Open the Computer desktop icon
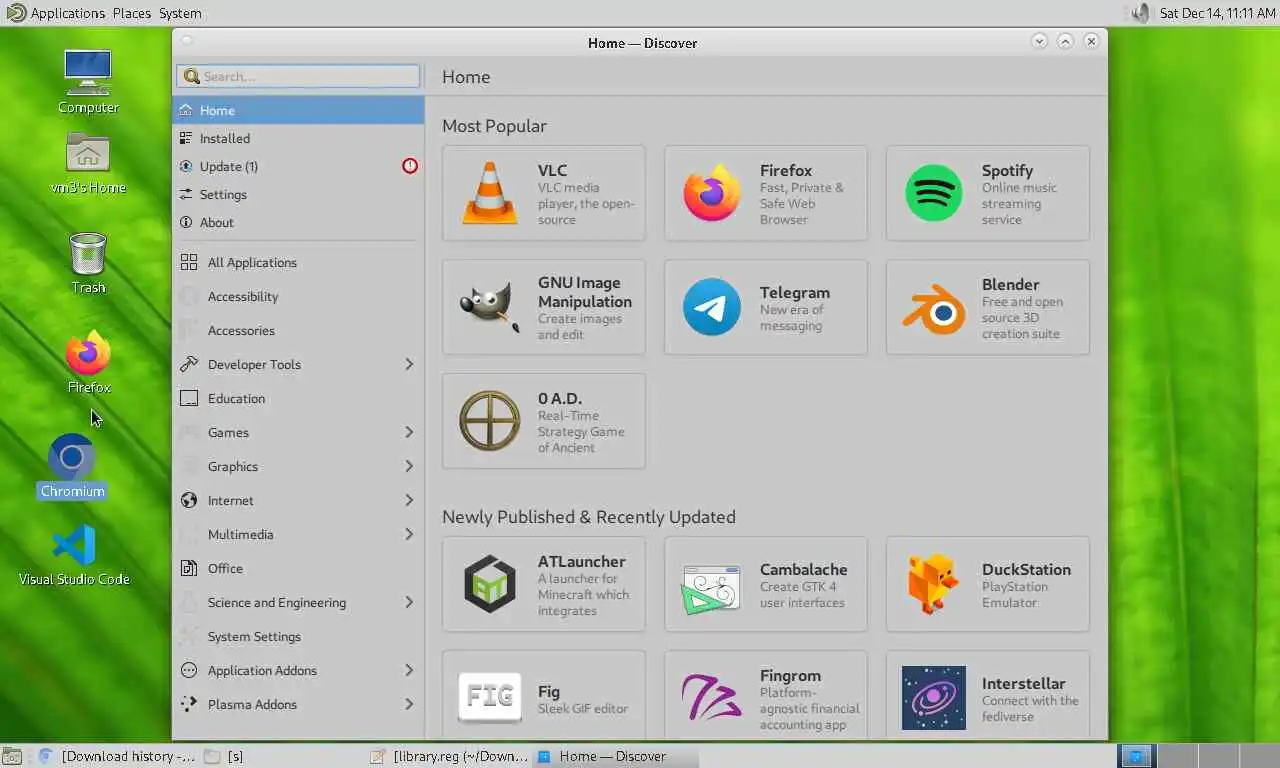 (88, 73)
